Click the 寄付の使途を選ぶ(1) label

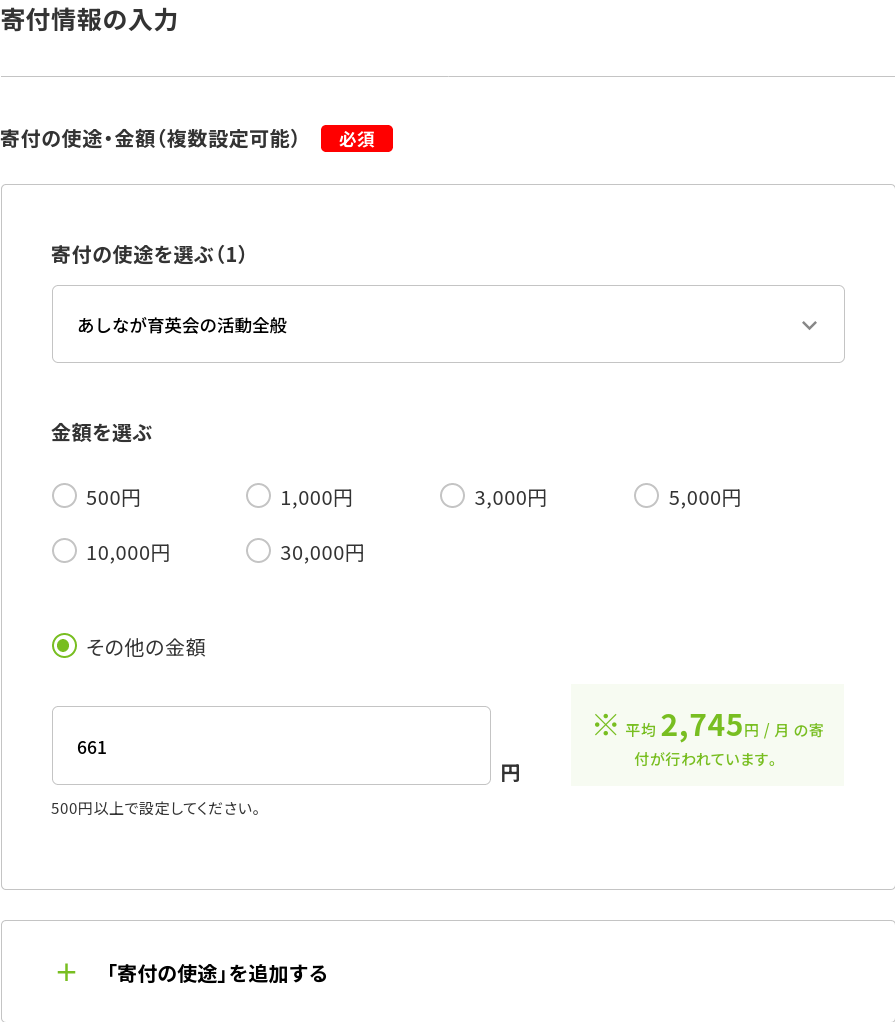pyautogui.click(x=149, y=255)
